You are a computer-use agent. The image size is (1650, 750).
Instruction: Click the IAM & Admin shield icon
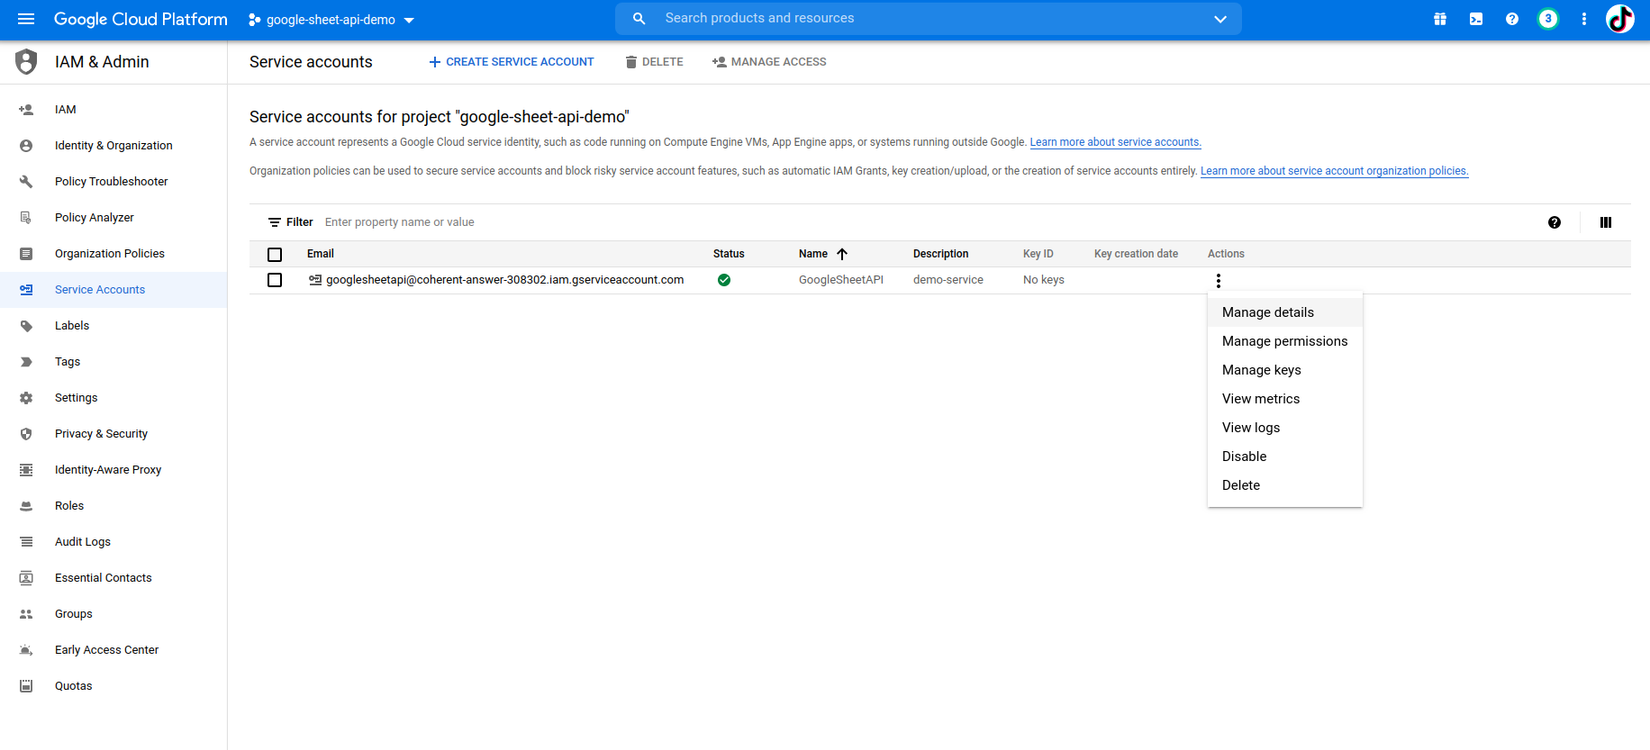26,62
